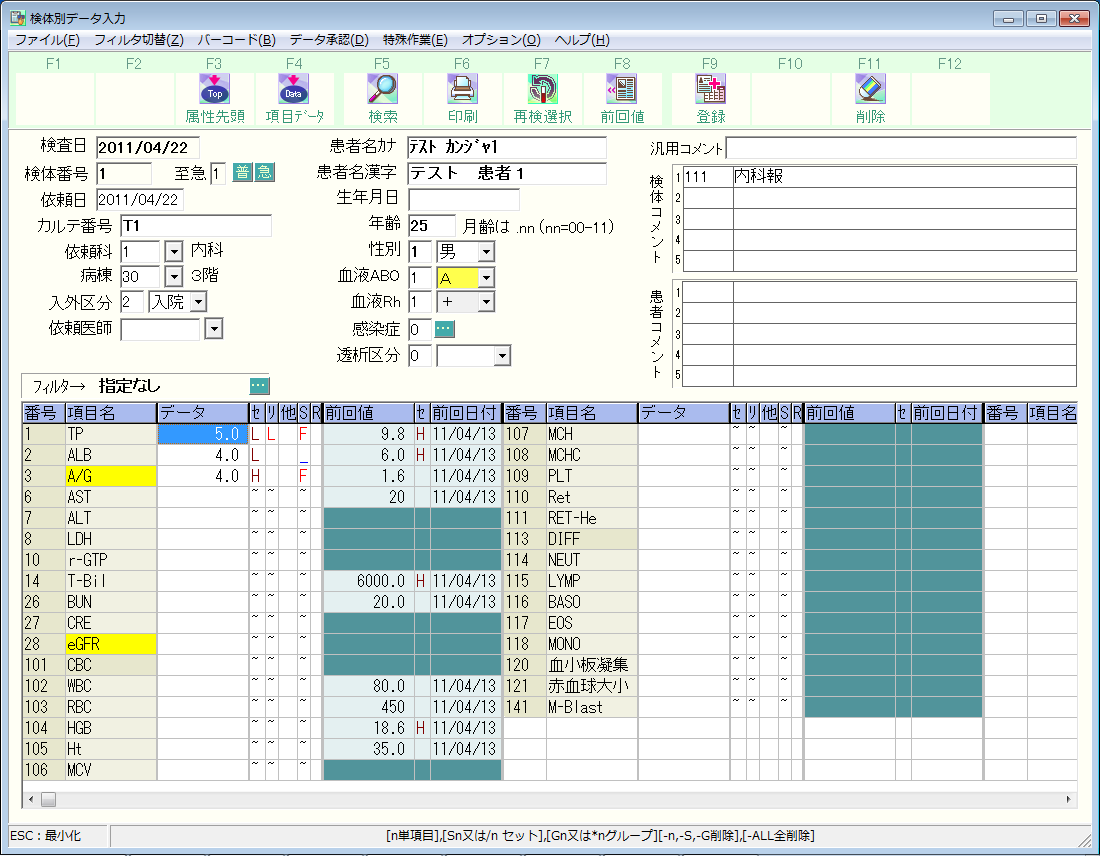Image resolution: width=1100 pixels, height=856 pixels.
Task: Open the フィルタ切替(Z) menu
Action: click(139, 40)
